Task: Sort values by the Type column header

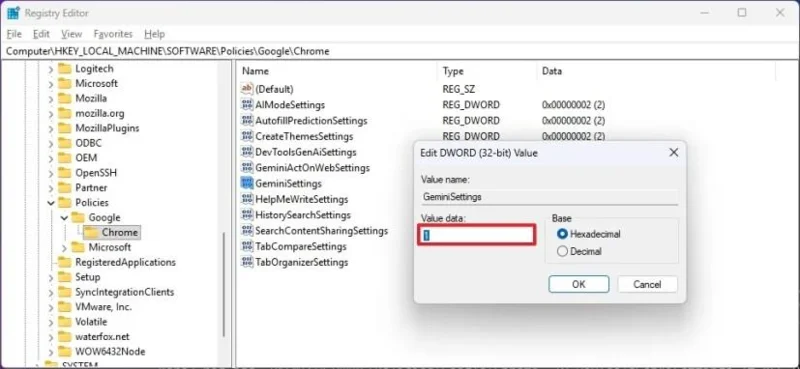Action: point(487,71)
